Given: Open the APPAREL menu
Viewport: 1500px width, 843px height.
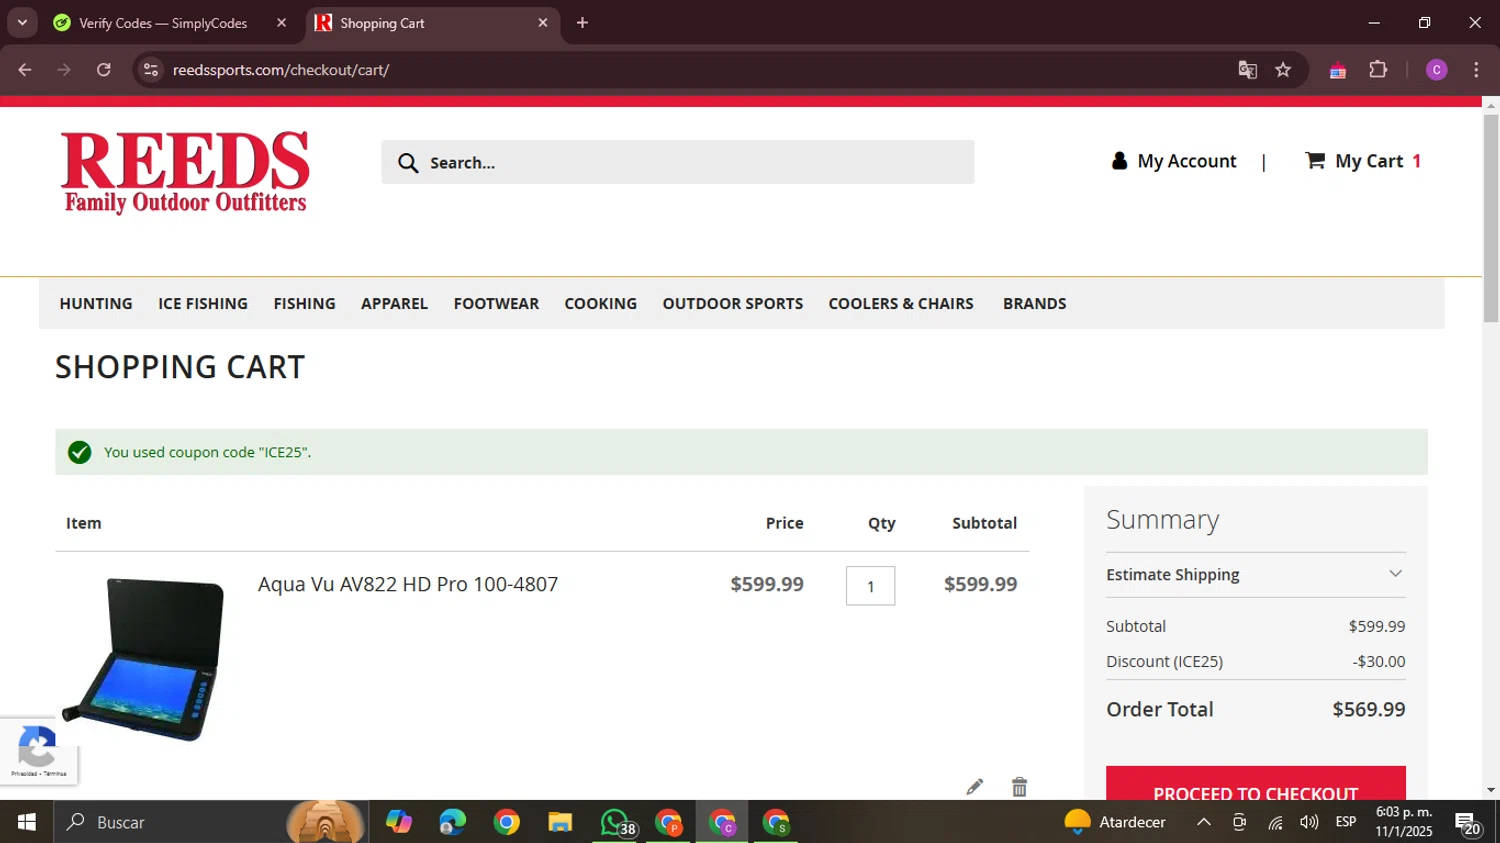Looking at the screenshot, I should 394,304.
